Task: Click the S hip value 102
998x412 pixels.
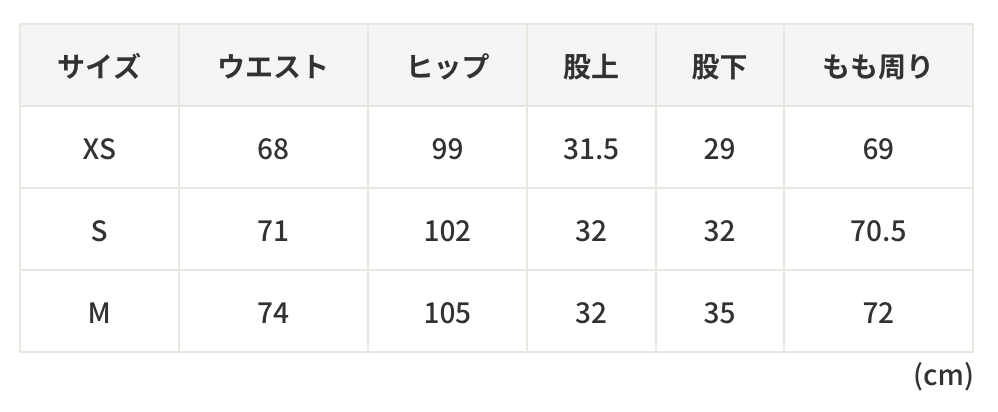Action: click(x=447, y=231)
